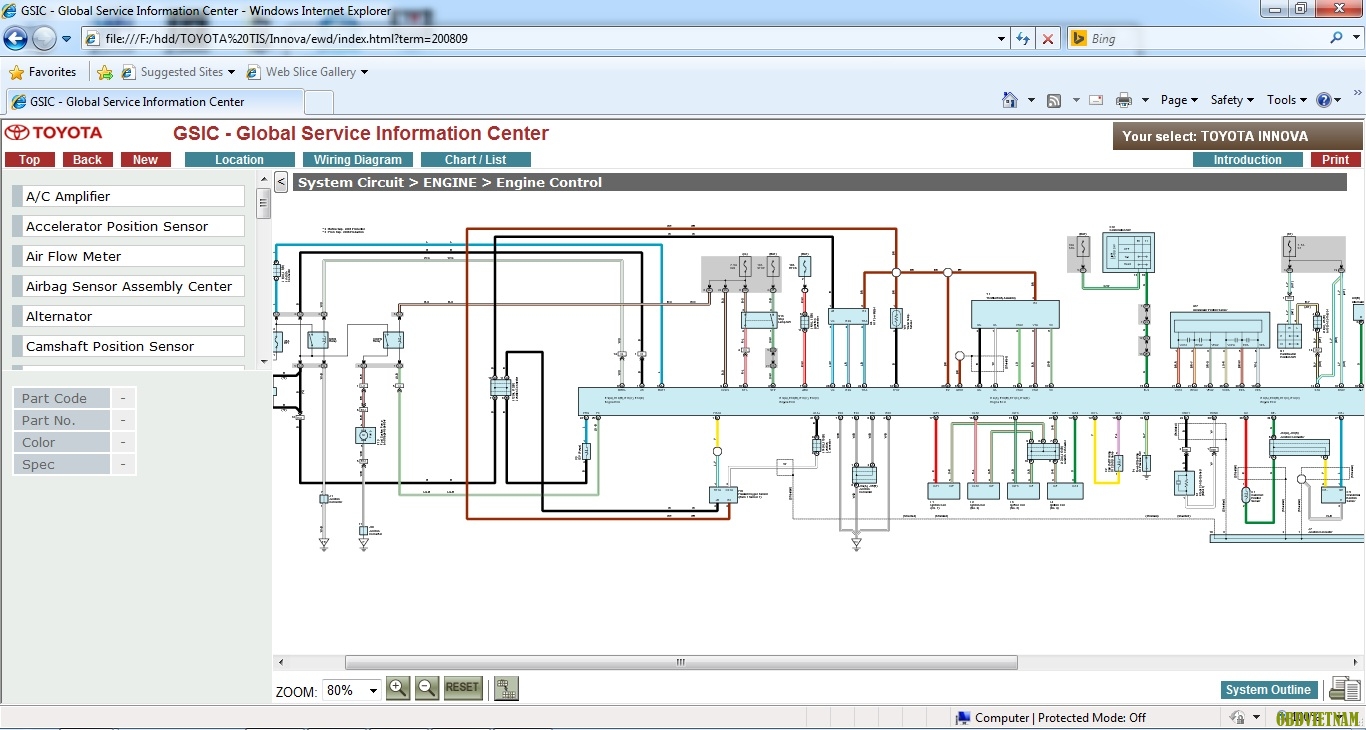Click the document list icon

tap(1344, 689)
